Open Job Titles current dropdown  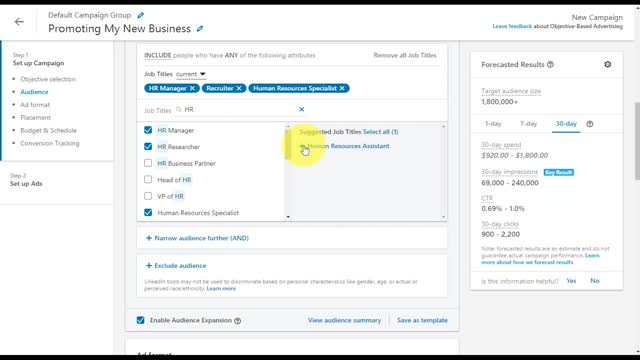coord(191,74)
